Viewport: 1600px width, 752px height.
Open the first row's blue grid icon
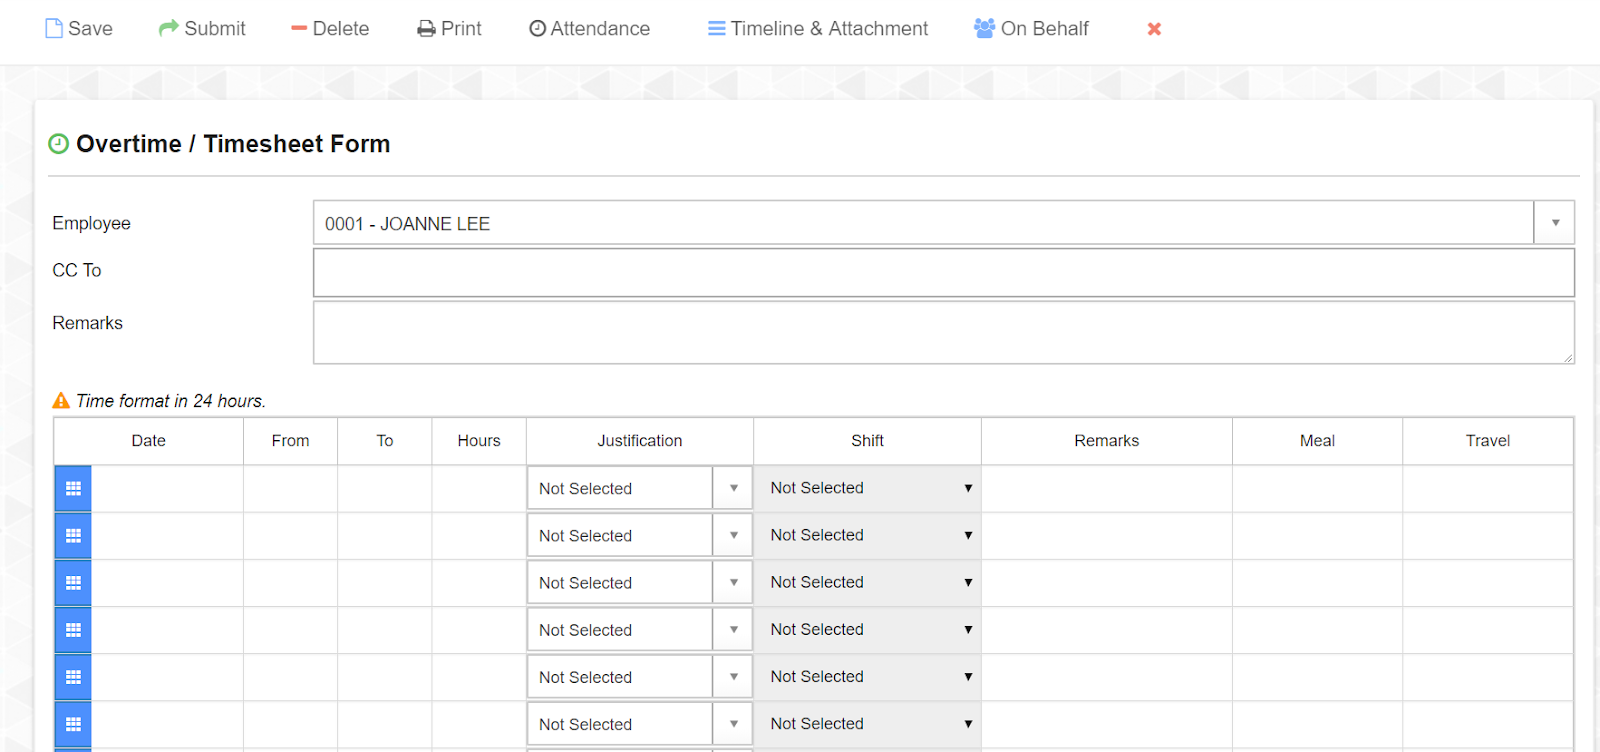point(73,489)
